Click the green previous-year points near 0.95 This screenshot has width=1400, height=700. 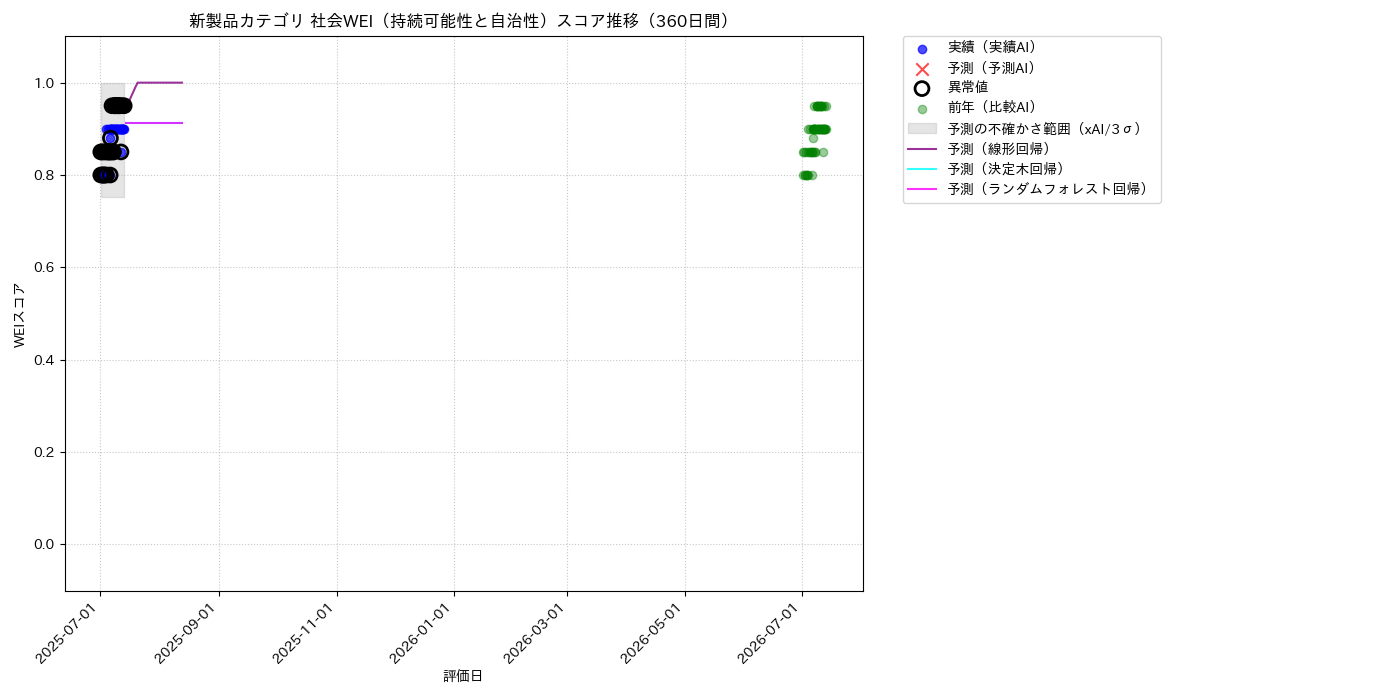coord(820,106)
